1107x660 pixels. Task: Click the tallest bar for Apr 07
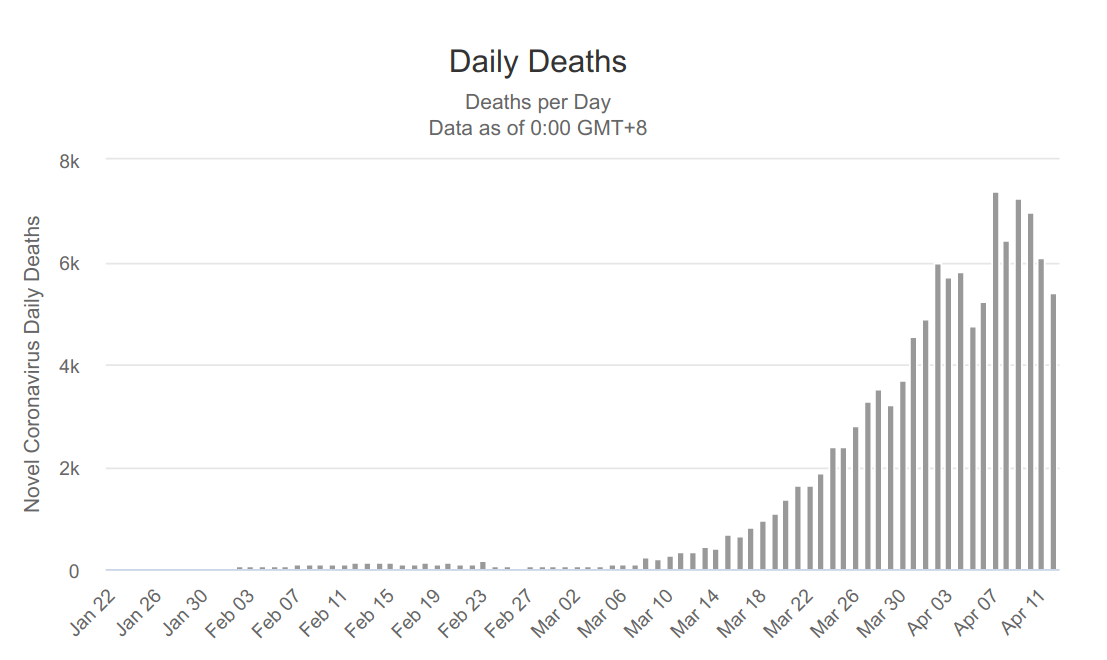(x=995, y=381)
